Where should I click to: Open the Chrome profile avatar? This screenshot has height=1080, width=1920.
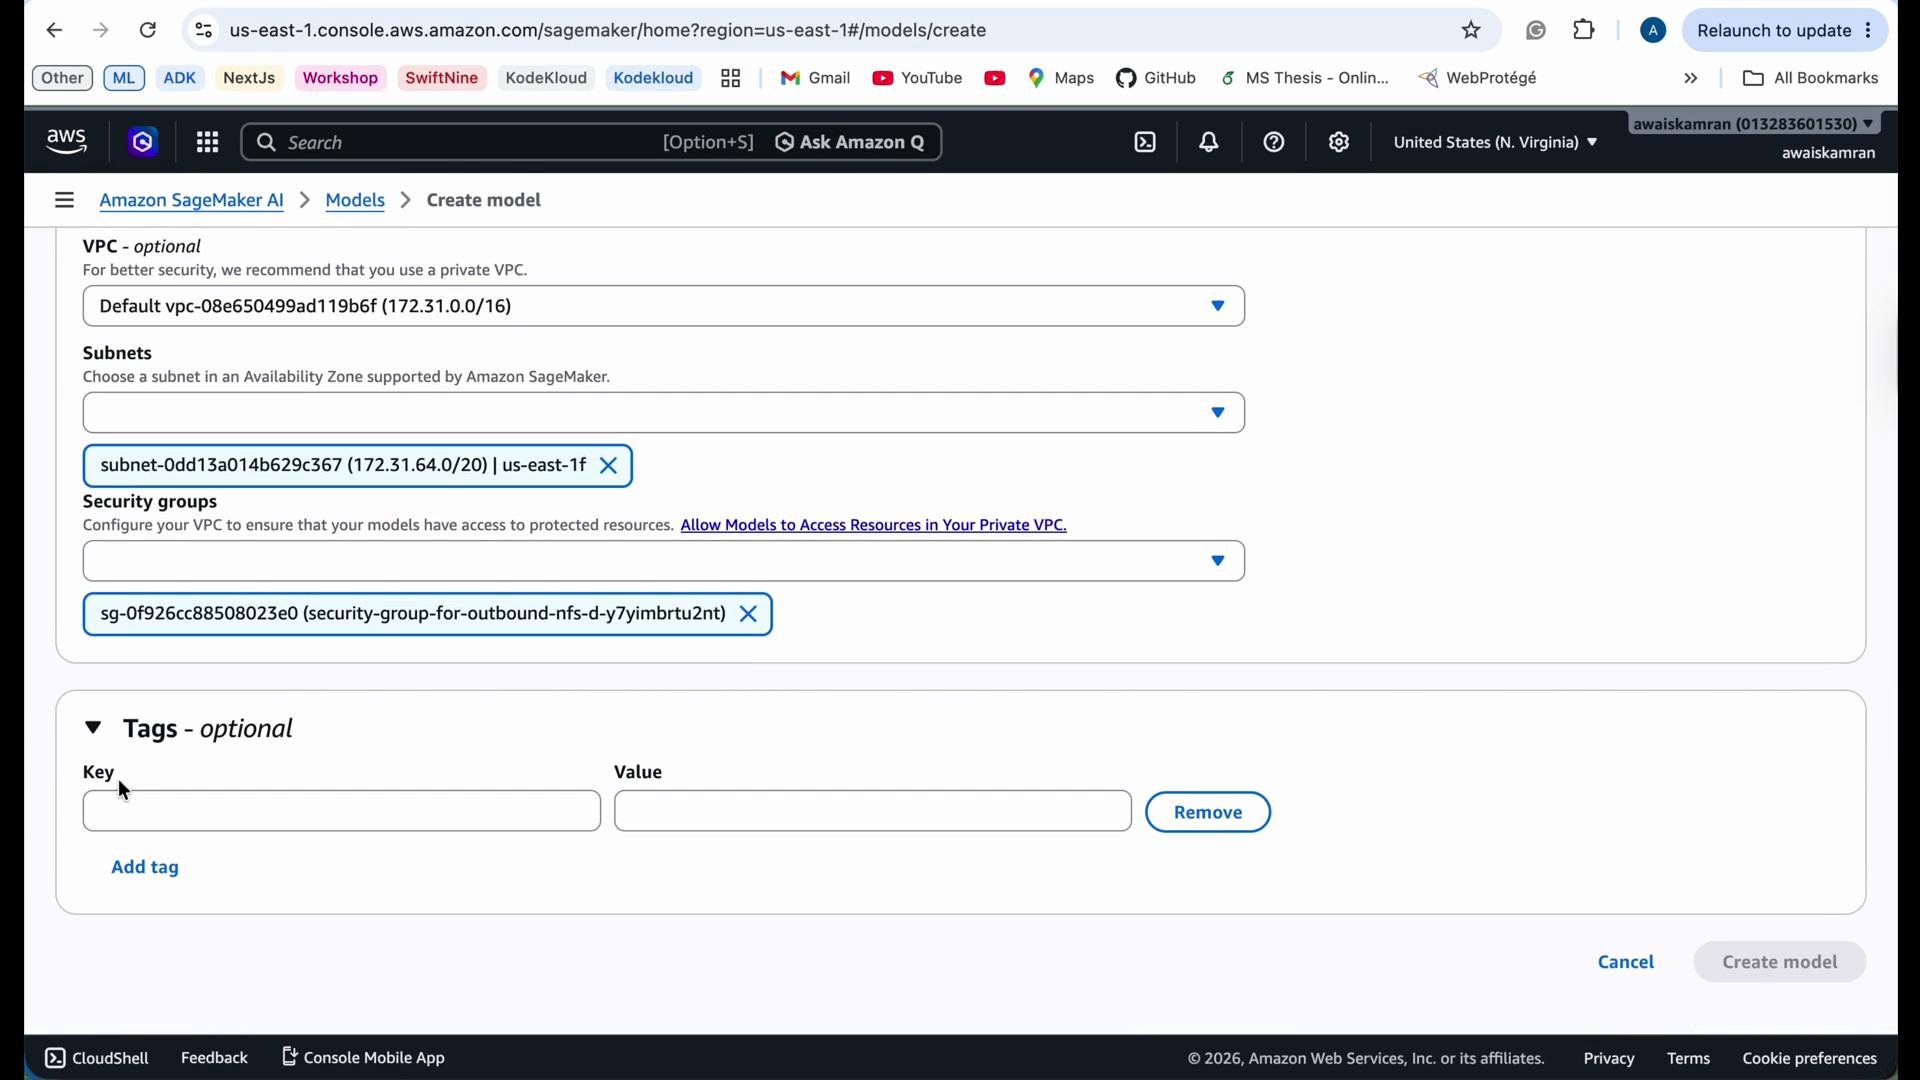(x=1654, y=31)
